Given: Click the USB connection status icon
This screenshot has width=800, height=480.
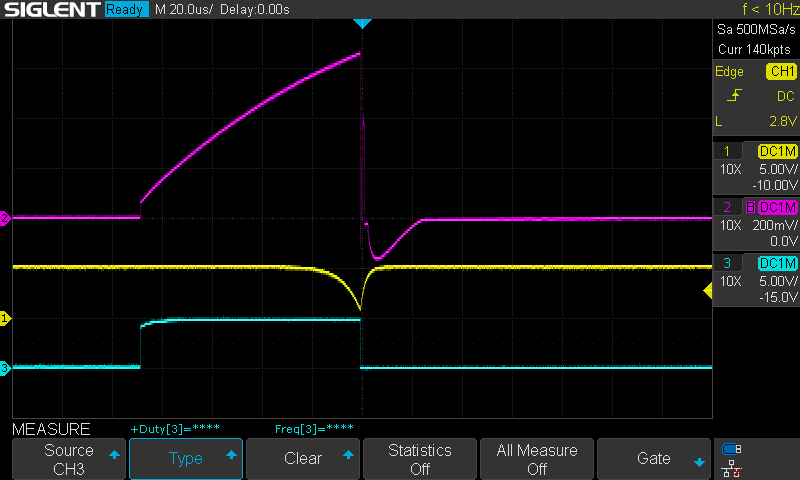Looking at the screenshot, I should (x=731, y=449).
